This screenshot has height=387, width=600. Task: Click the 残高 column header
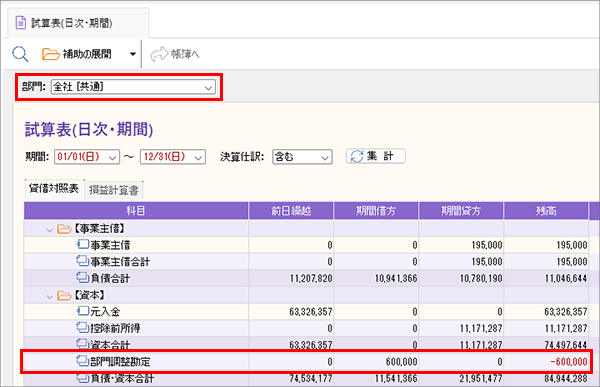tap(546, 211)
